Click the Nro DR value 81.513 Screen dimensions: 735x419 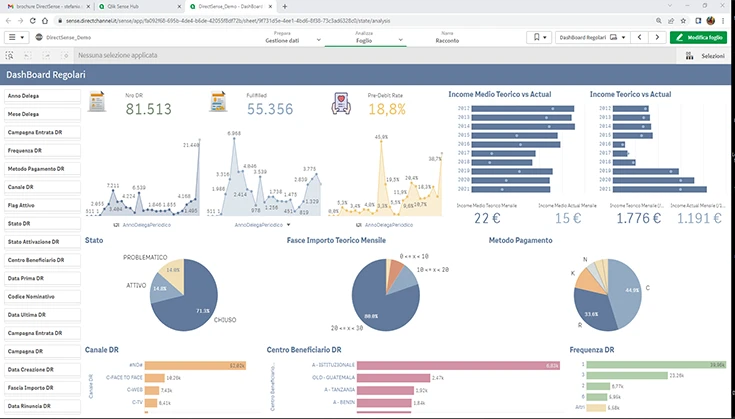(149, 109)
